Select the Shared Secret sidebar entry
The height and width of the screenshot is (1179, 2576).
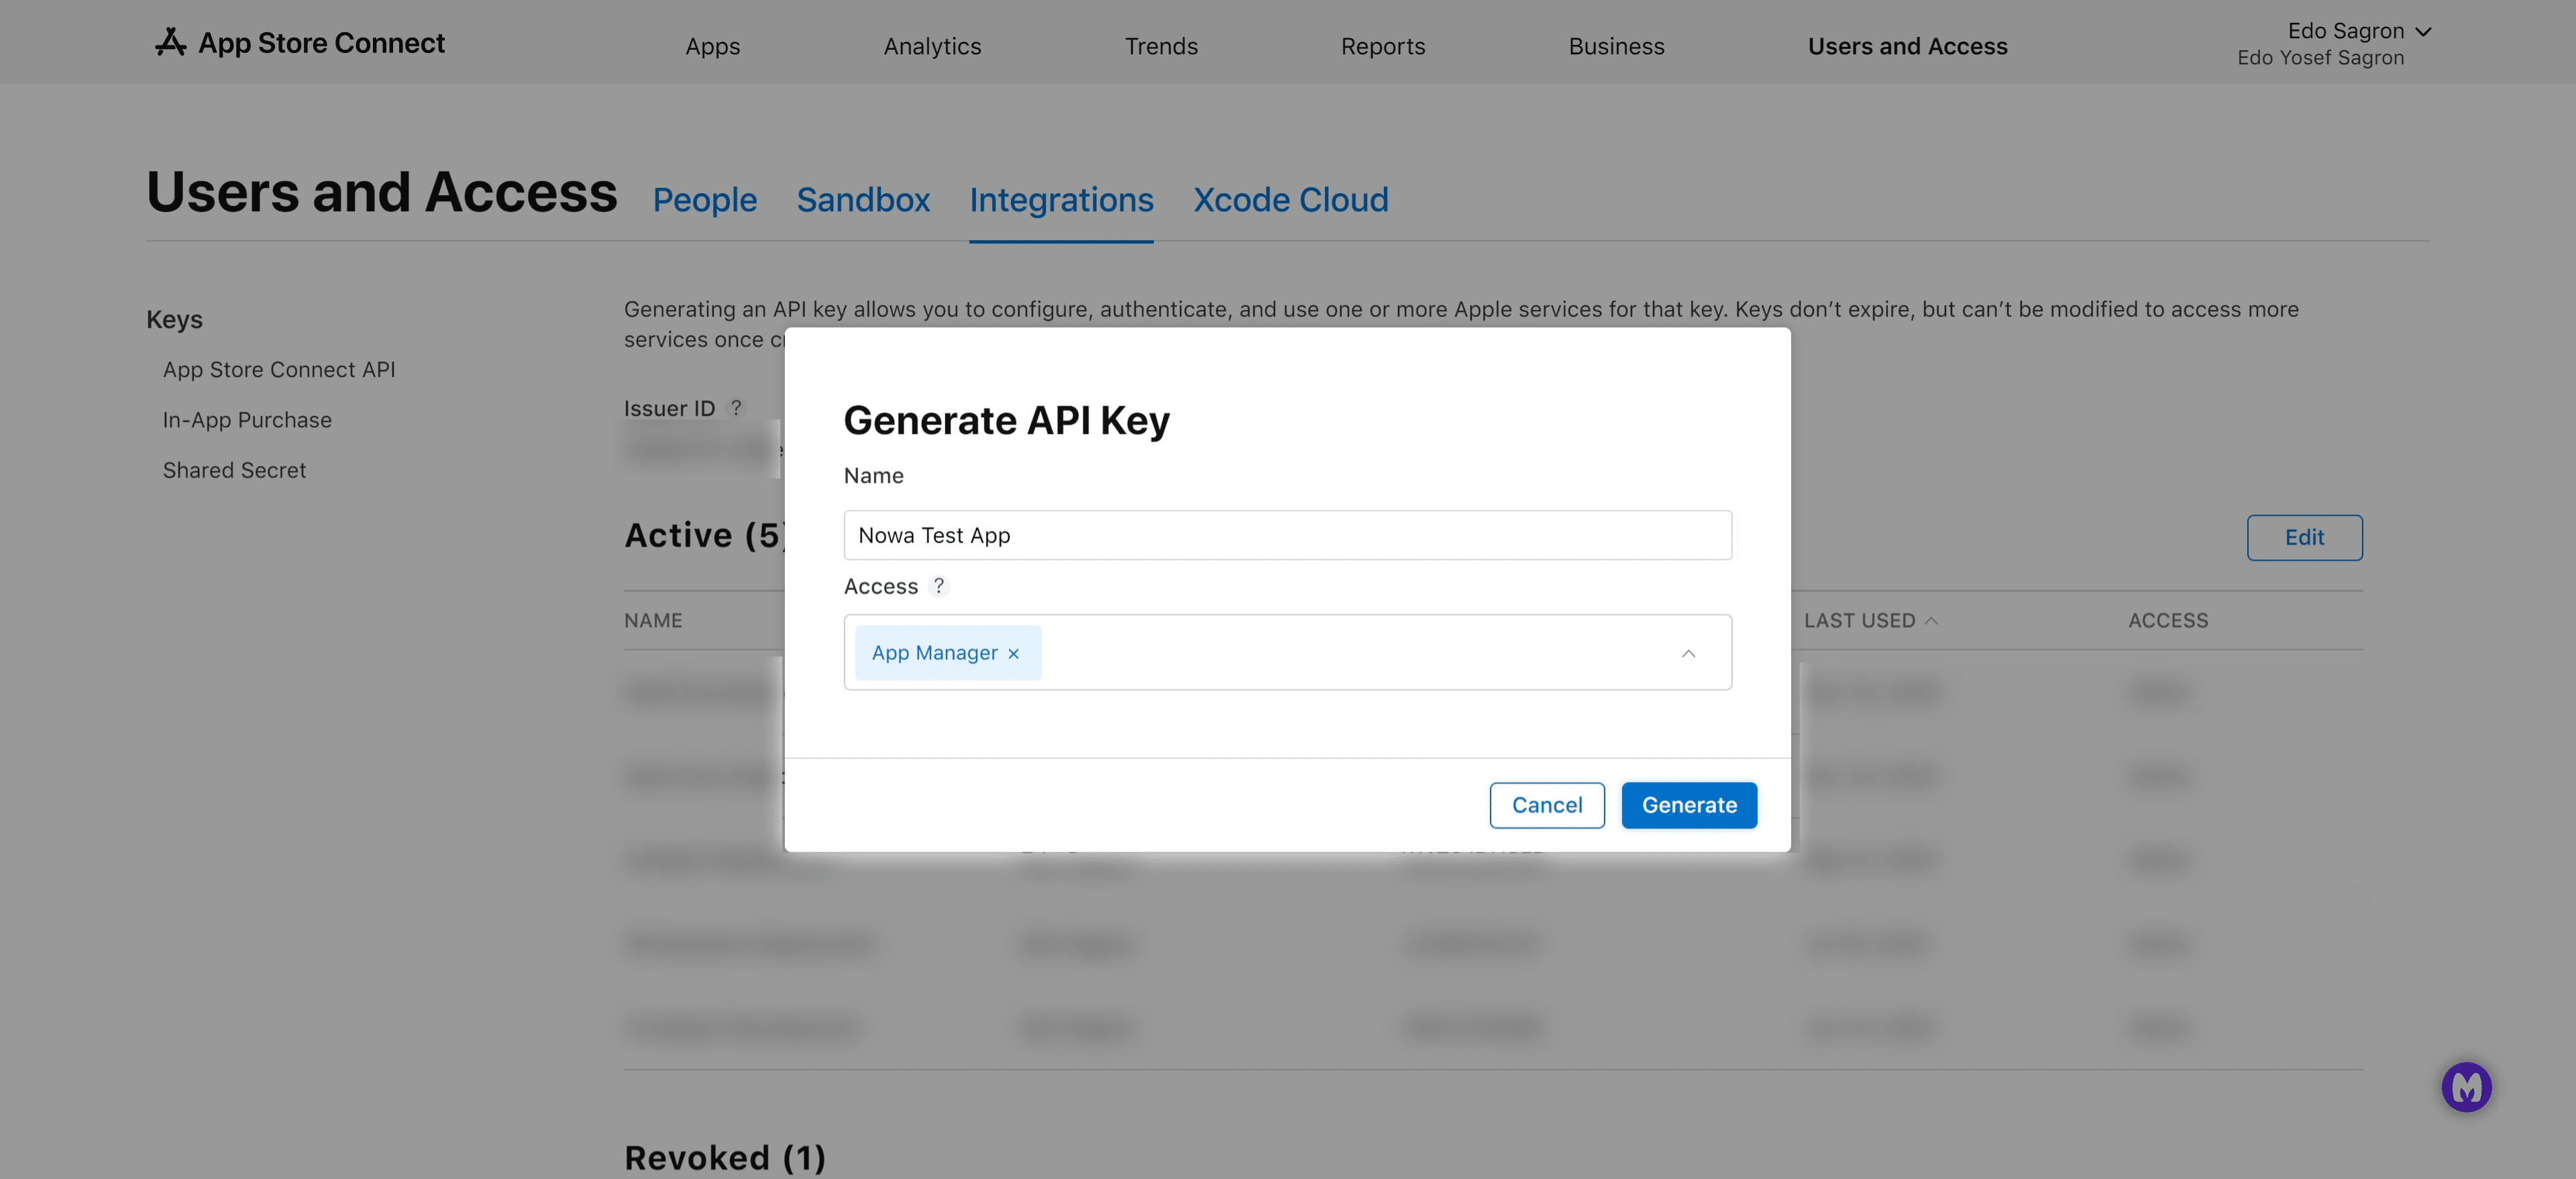coord(235,469)
